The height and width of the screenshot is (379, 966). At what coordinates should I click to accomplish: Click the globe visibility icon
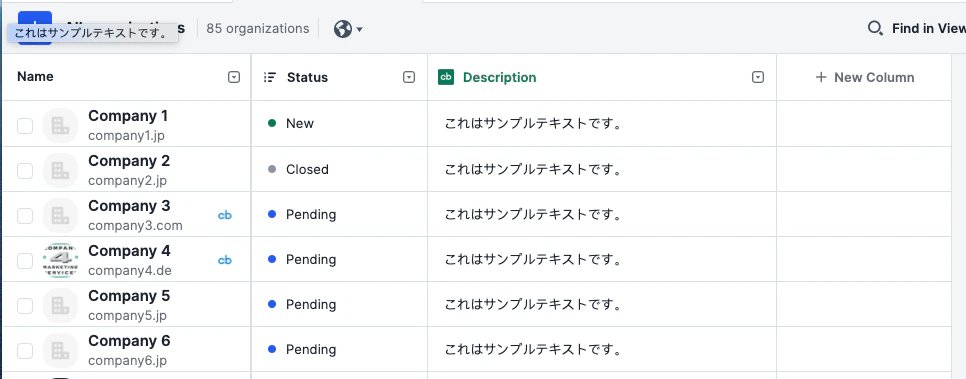click(x=343, y=29)
